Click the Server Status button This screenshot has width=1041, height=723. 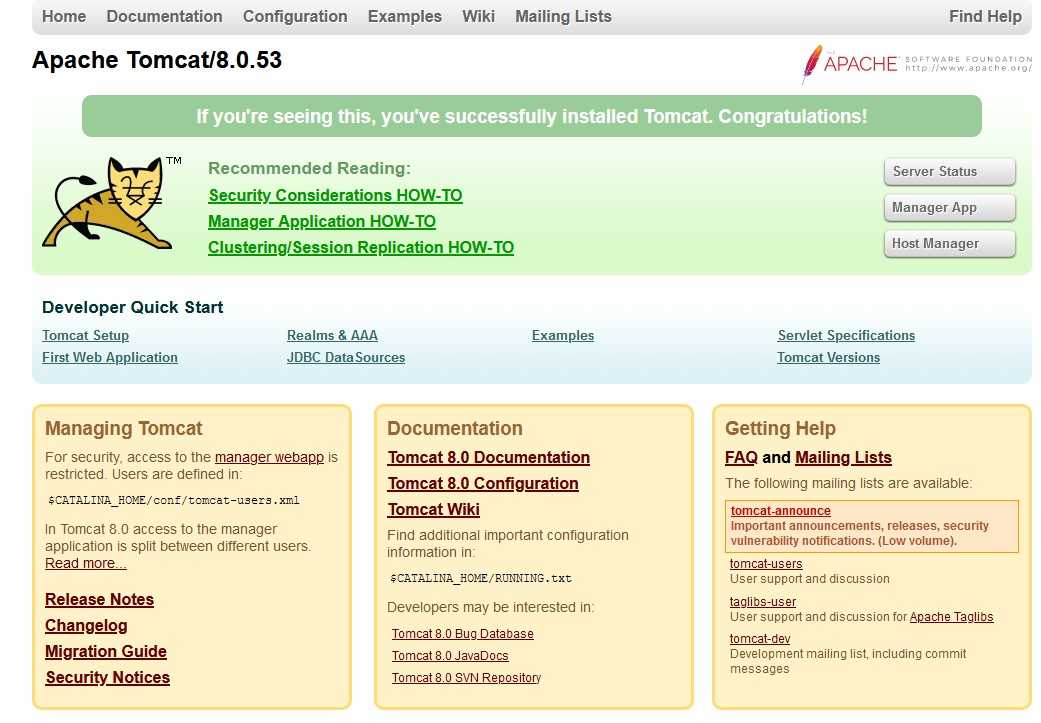pos(949,171)
